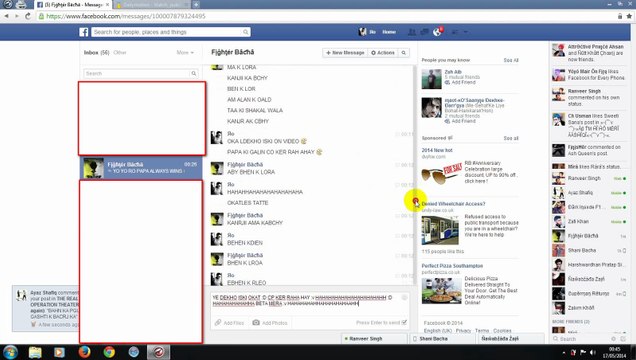Switch to Other messages tab
Screen dimensions: 636x360
tap(120, 53)
